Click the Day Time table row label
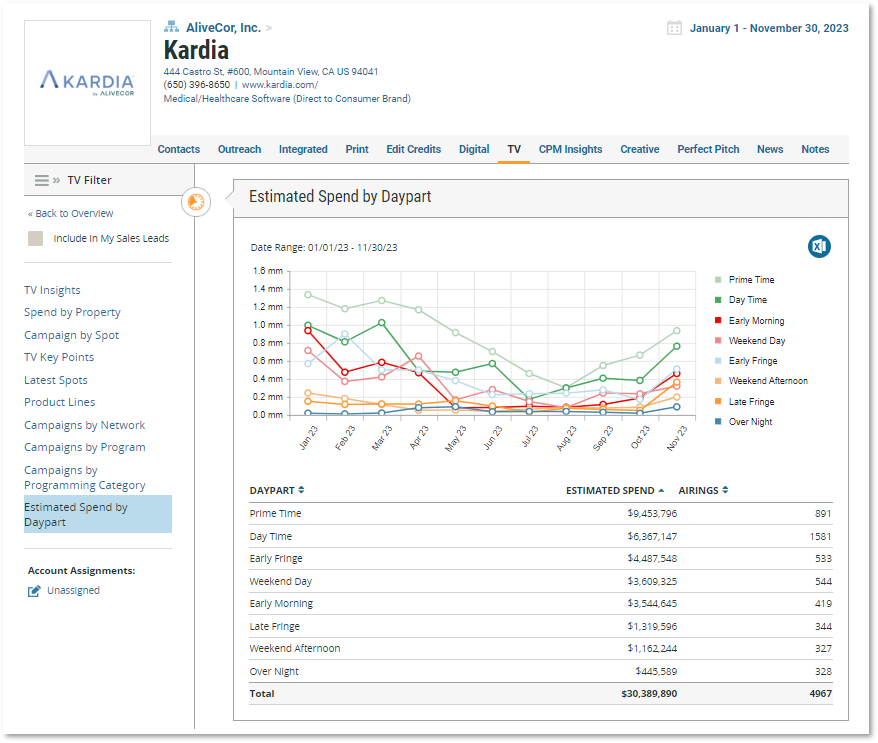This screenshot has height=743, width=878. 270,536
